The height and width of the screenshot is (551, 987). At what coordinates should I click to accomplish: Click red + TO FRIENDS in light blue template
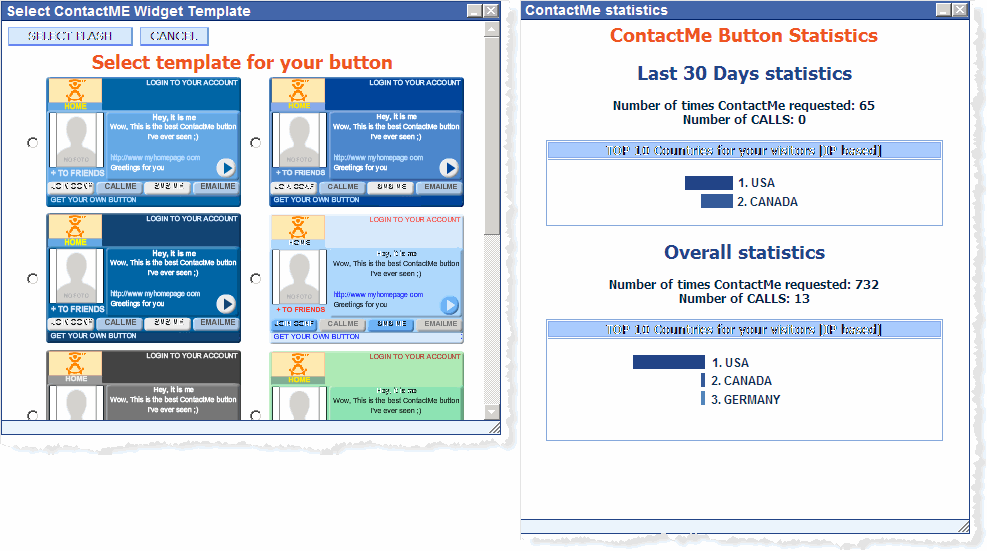(x=300, y=310)
